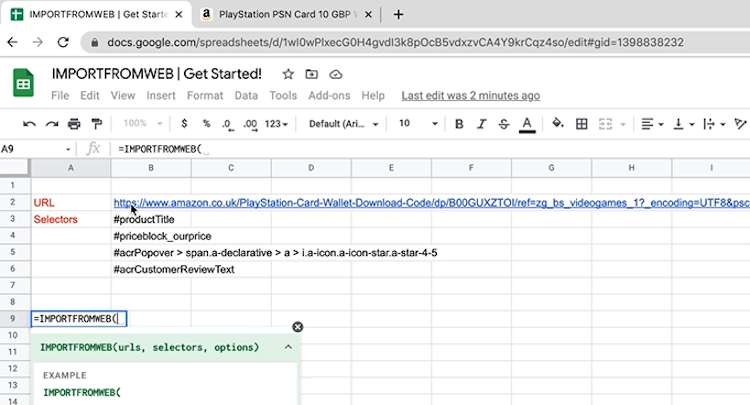Image resolution: width=750 pixels, height=405 pixels.
Task: Click the redo arrow icon
Action: (52, 124)
